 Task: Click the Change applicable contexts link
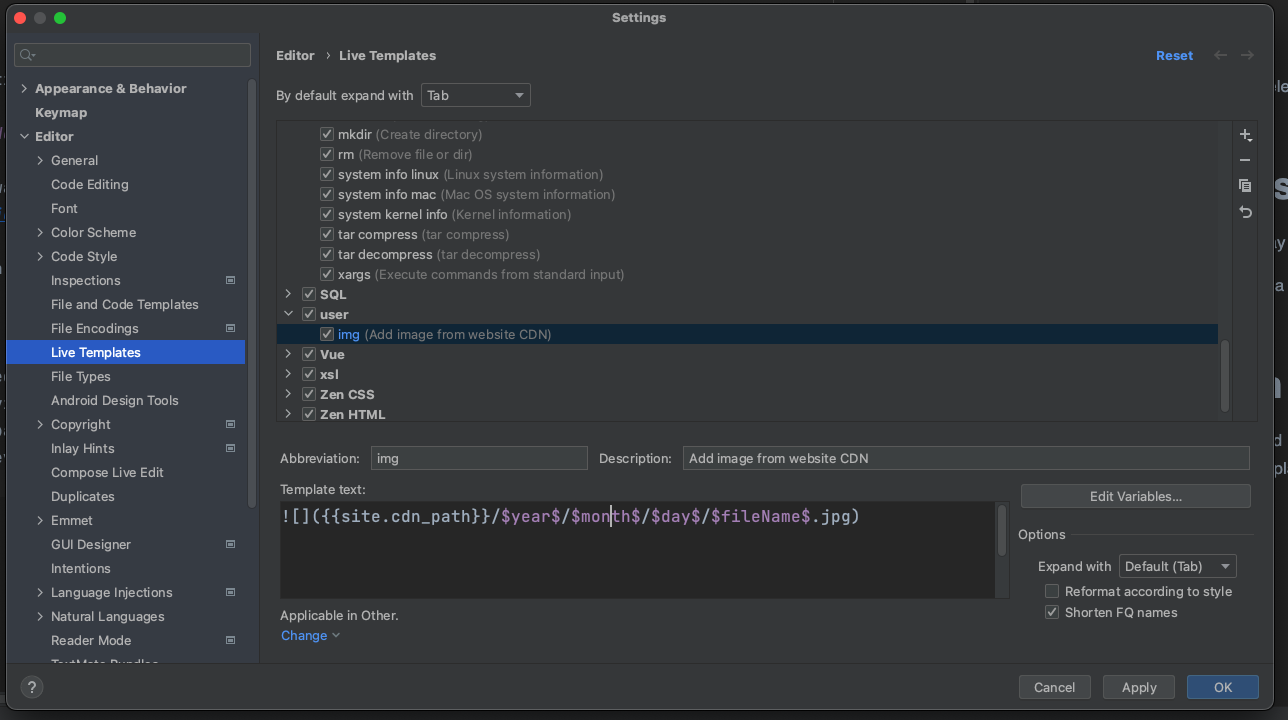click(310, 635)
